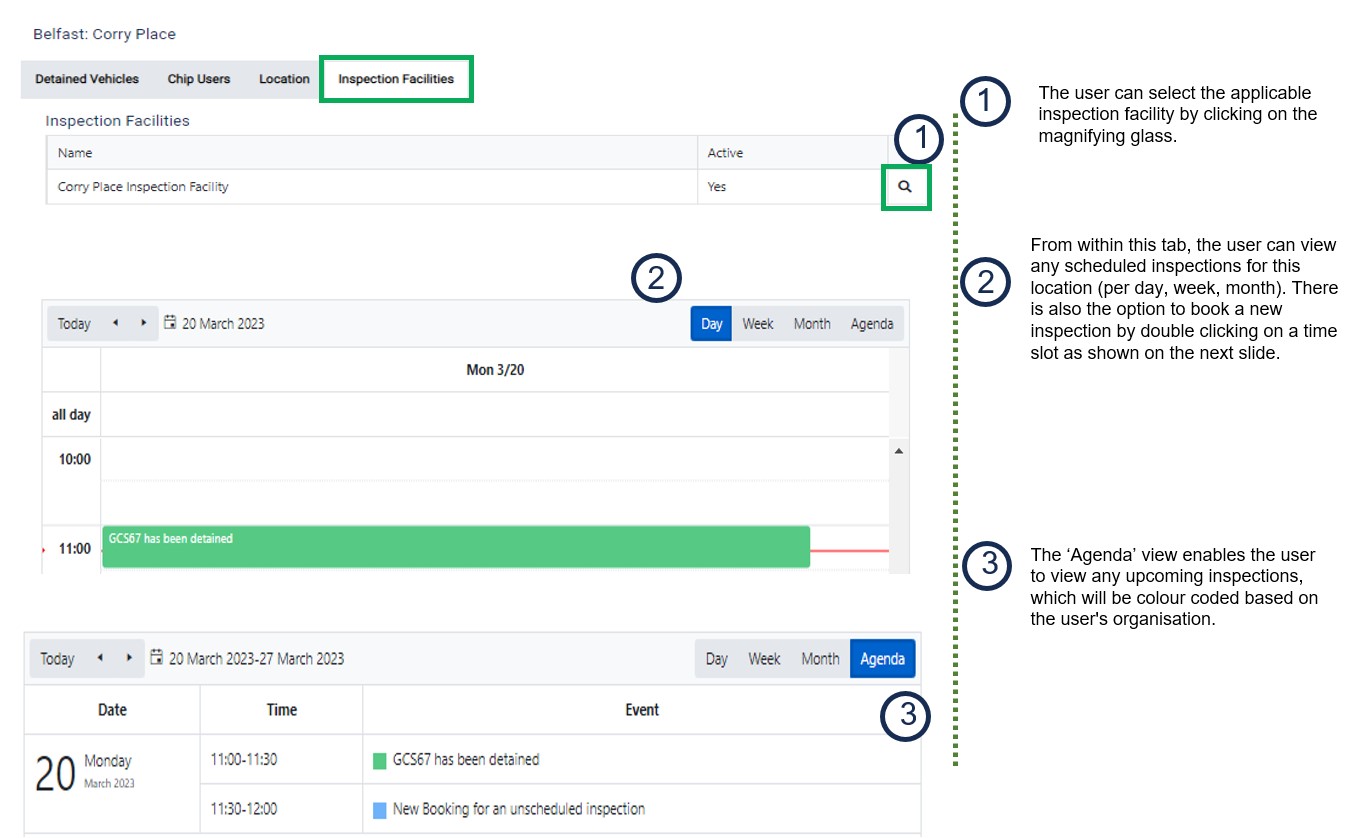Click next arrow in the Day view calendar

[143, 323]
